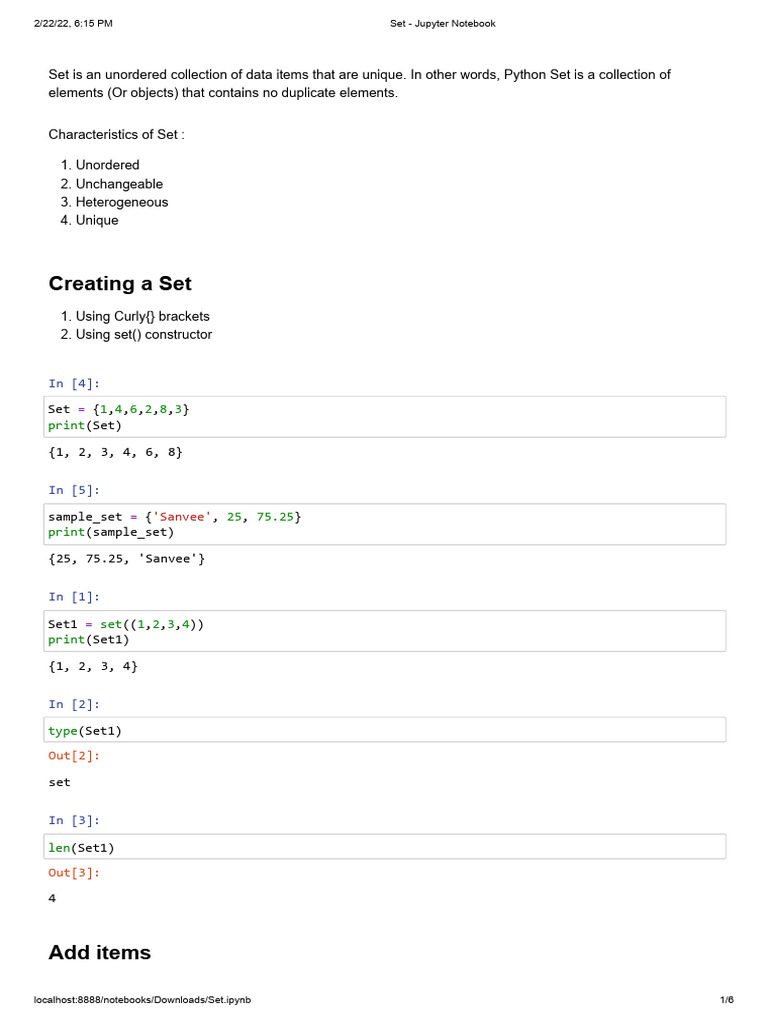
Task: Click the In [3]: prompt label
Action: click(x=74, y=820)
